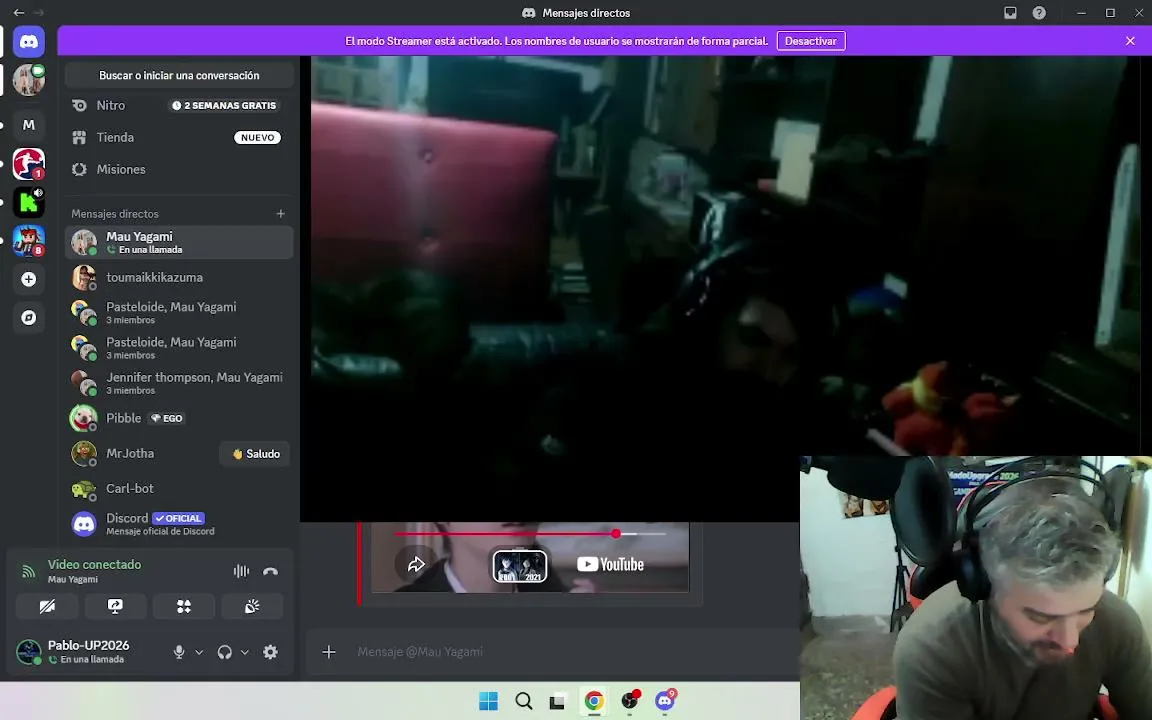Mute the microphone
This screenshot has height=720, width=1152.
coord(179,652)
